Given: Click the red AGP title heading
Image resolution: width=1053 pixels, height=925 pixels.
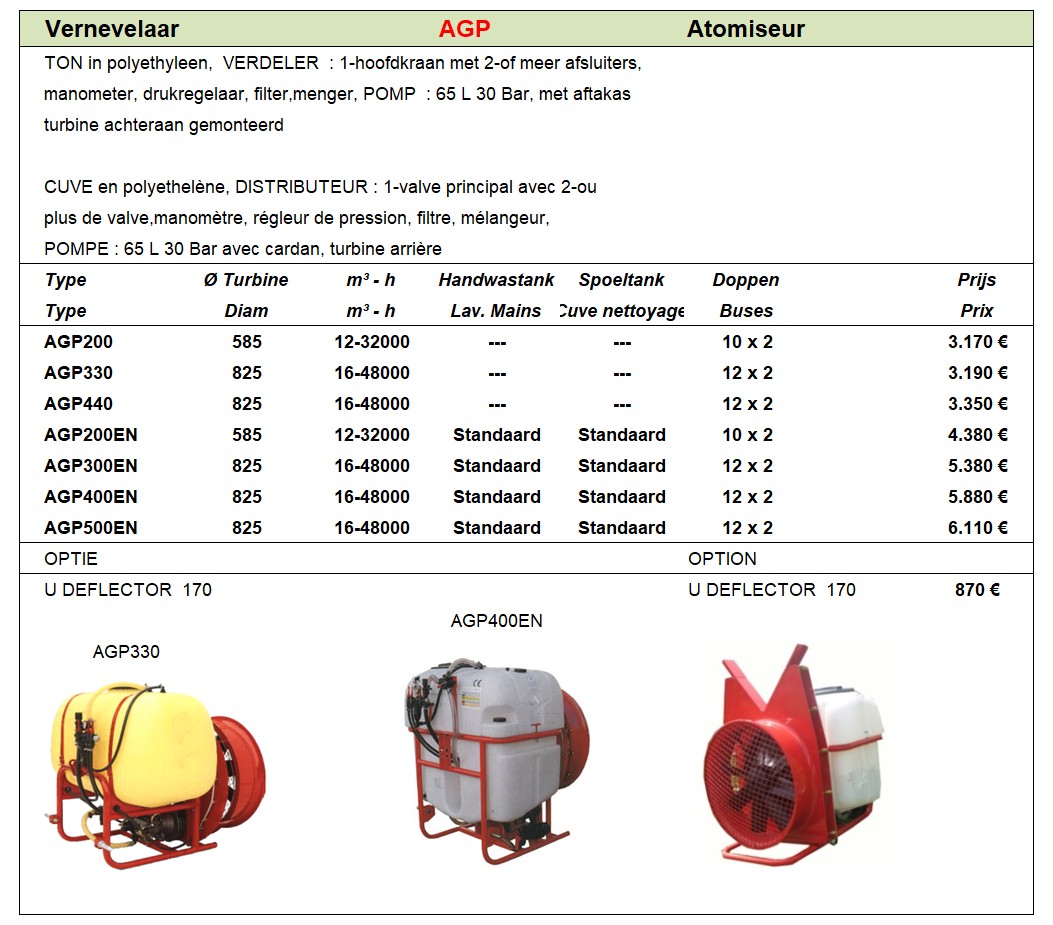Looking at the screenshot, I should tap(464, 29).
